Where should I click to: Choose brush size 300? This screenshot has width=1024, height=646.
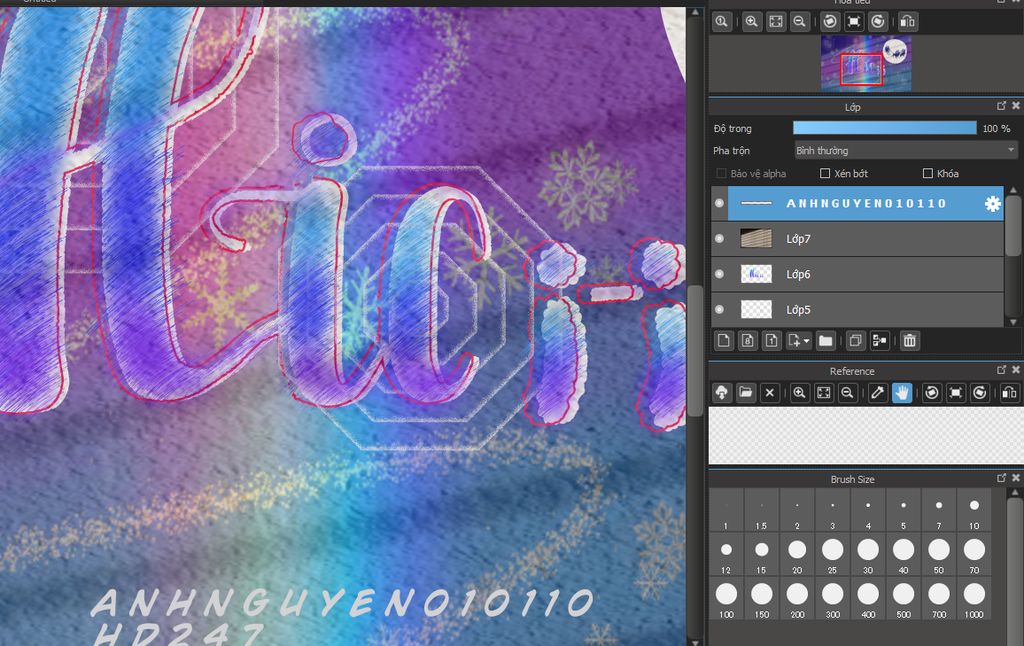(832, 599)
